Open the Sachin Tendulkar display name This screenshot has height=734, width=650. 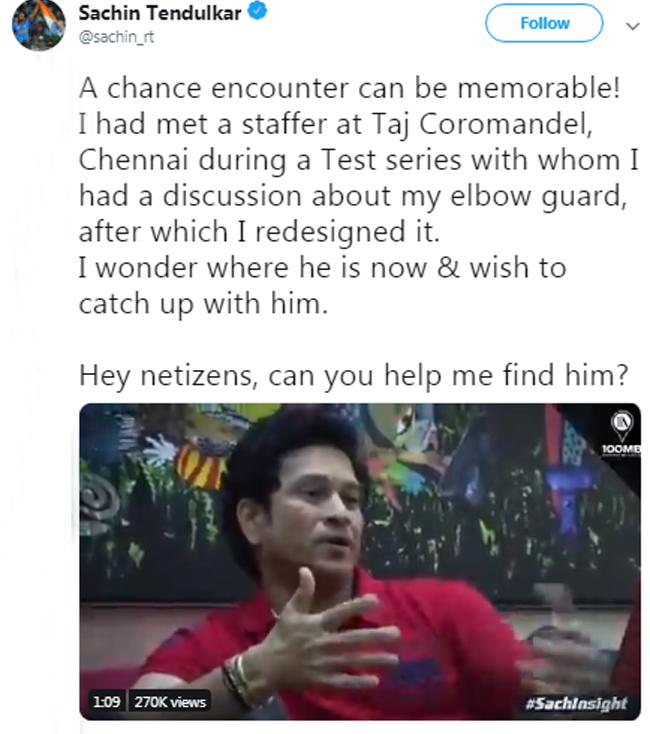pos(160,13)
